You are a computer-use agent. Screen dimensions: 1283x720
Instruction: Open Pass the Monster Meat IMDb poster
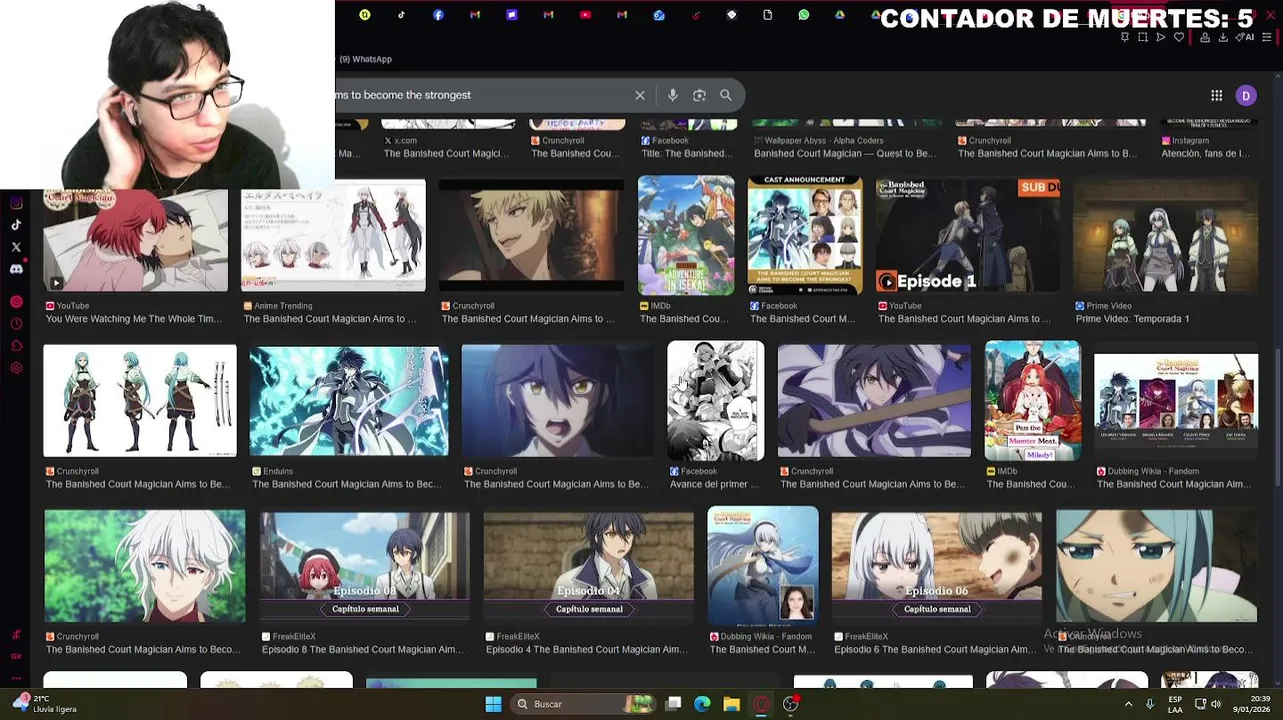click(1033, 401)
